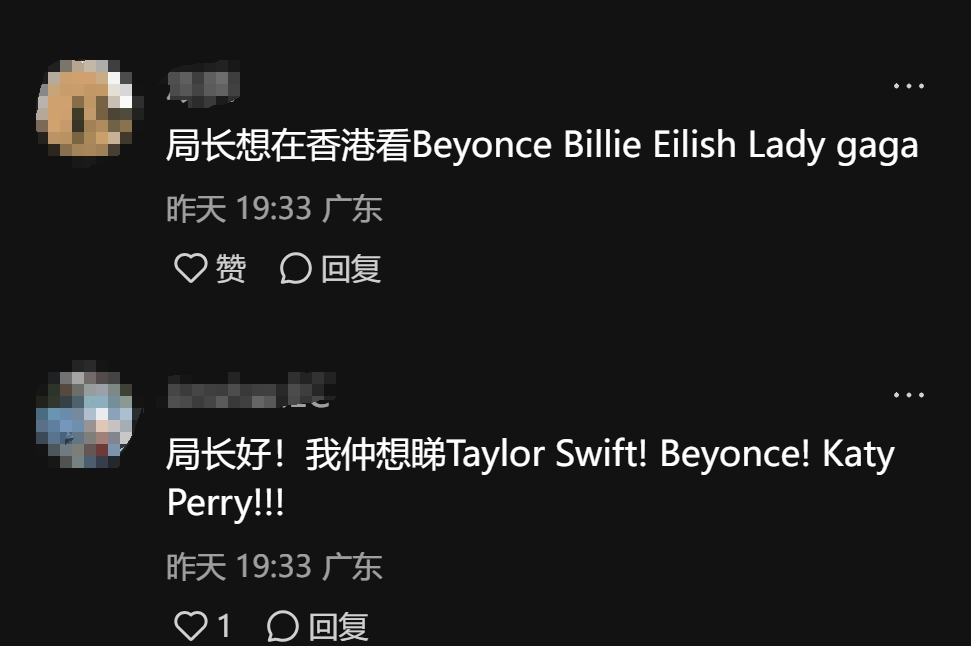
Task: Tap the heart icon on the Taylor Swift comment
Action: (x=191, y=626)
